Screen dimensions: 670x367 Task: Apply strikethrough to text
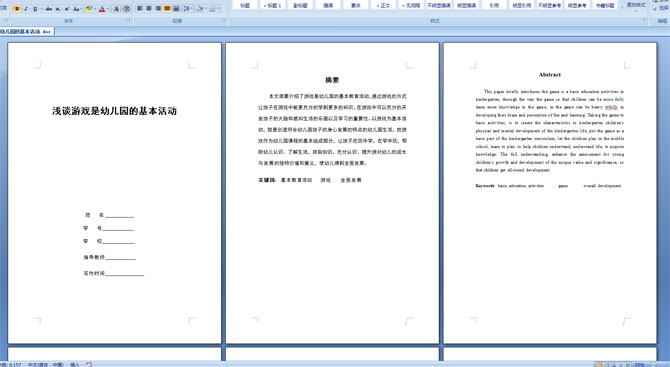[49, 9]
